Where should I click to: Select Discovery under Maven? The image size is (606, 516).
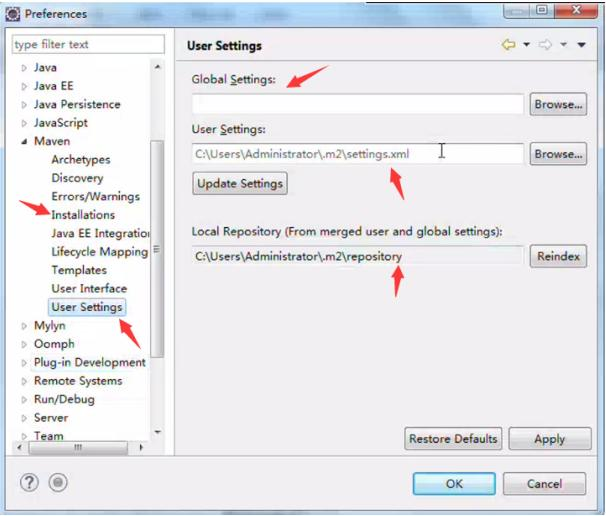click(77, 178)
